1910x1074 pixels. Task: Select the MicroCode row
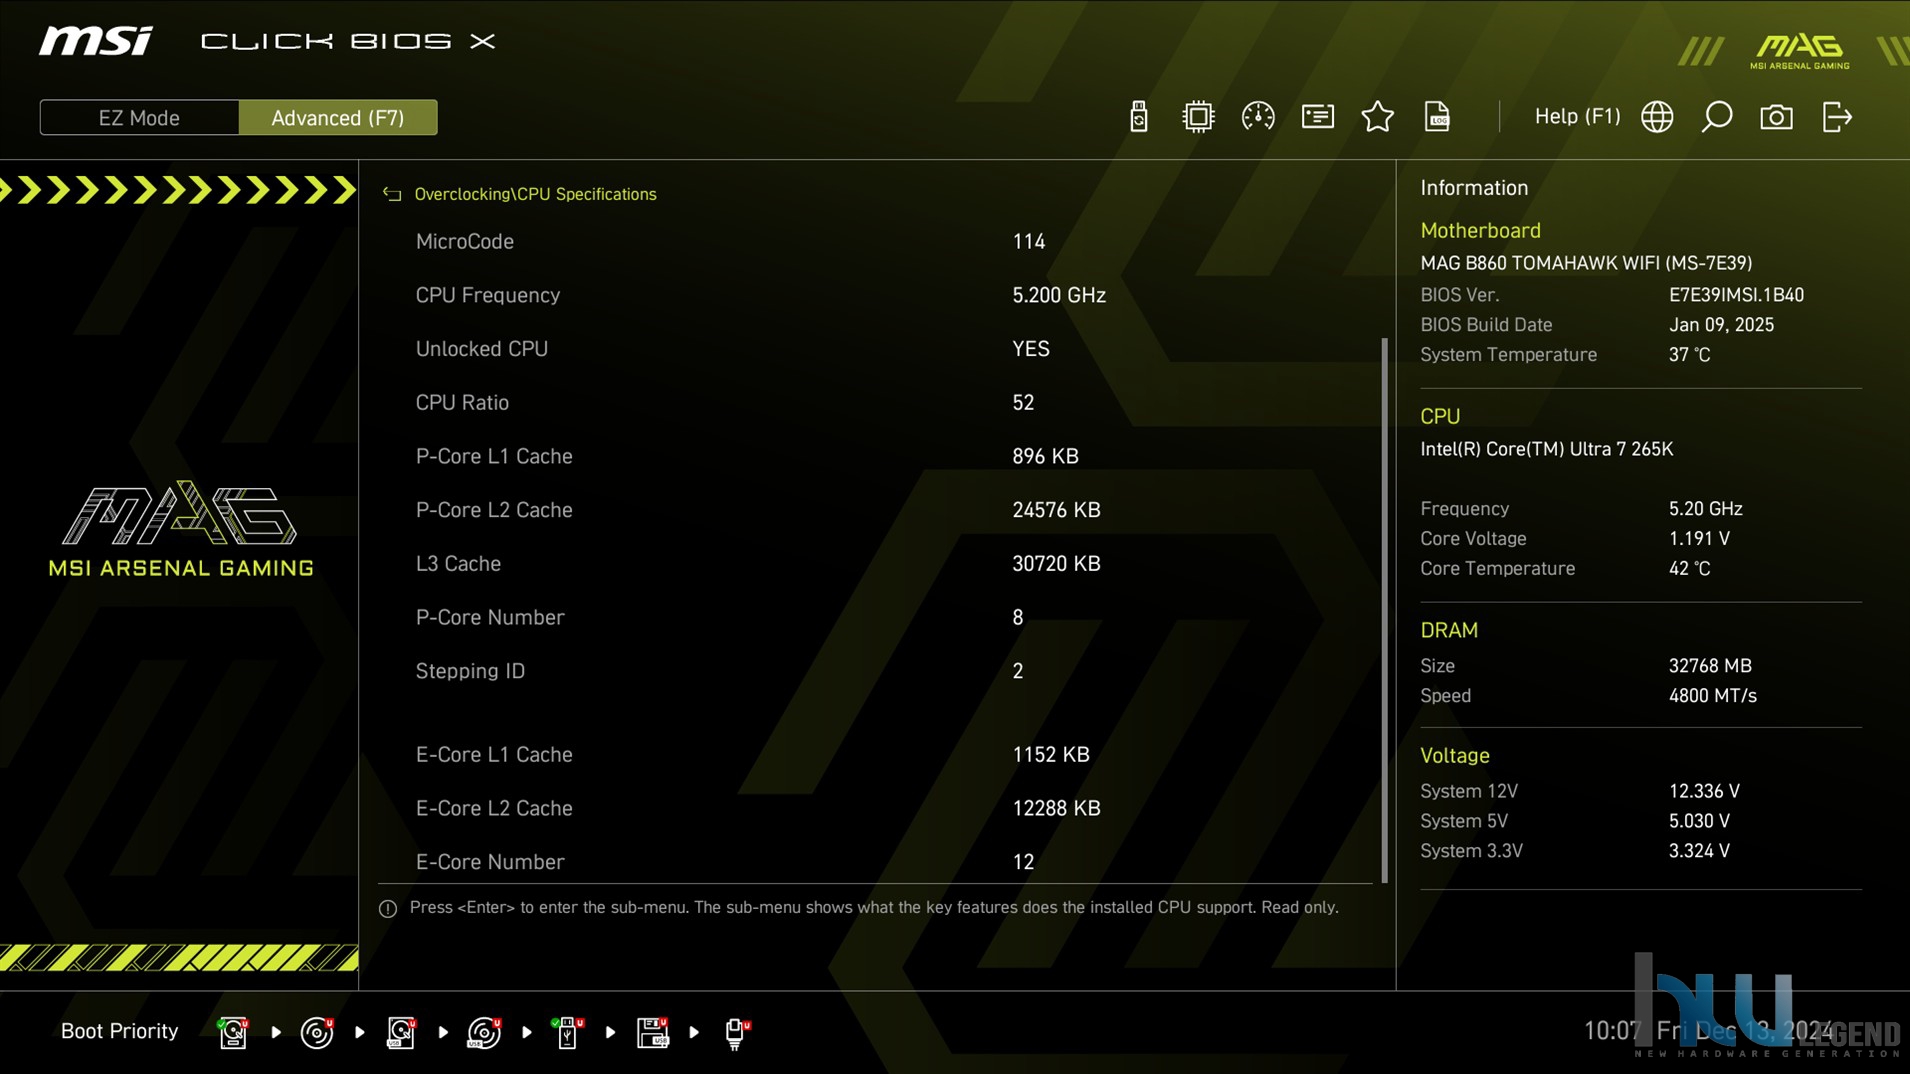point(878,241)
